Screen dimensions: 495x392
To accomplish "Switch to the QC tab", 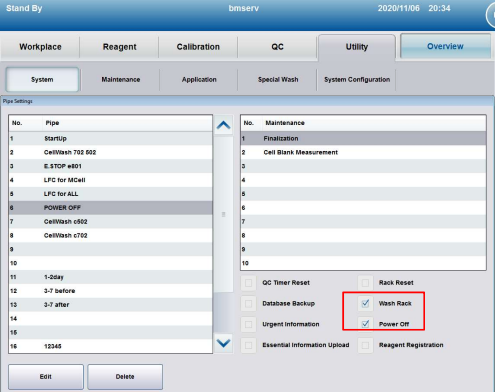I will click(277, 47).
